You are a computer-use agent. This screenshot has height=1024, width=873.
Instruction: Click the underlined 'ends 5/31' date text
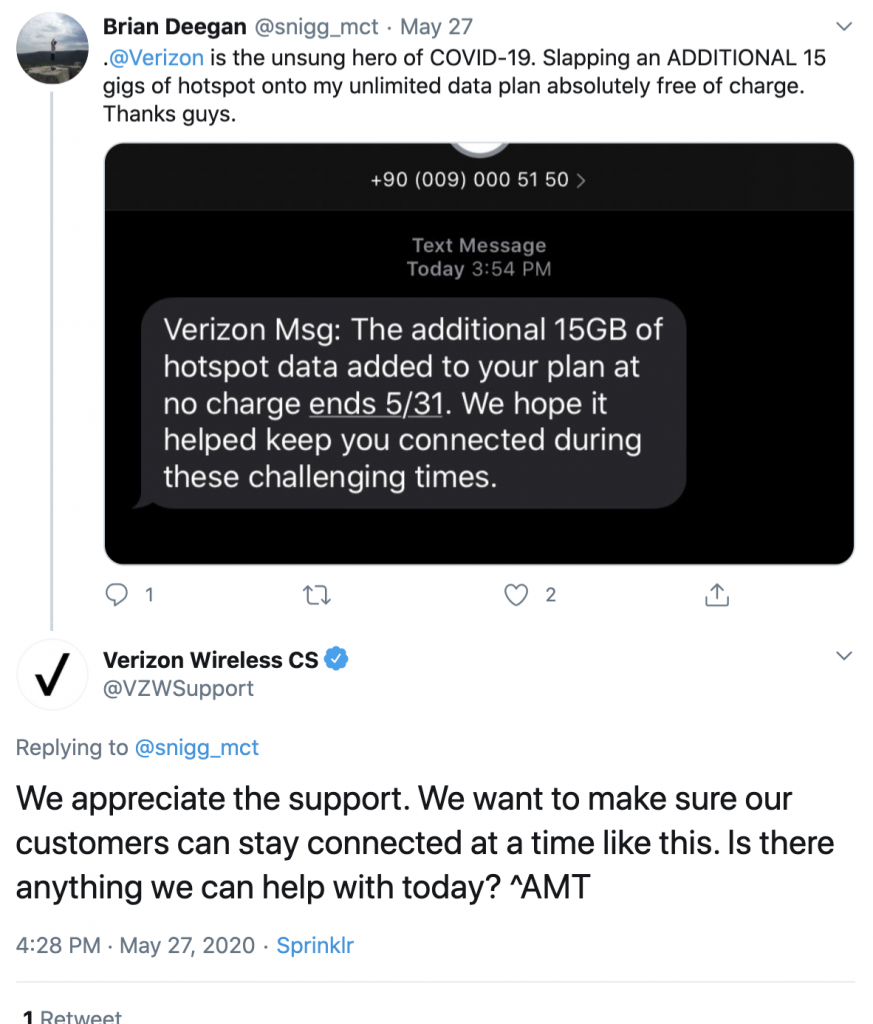(376, 404)
